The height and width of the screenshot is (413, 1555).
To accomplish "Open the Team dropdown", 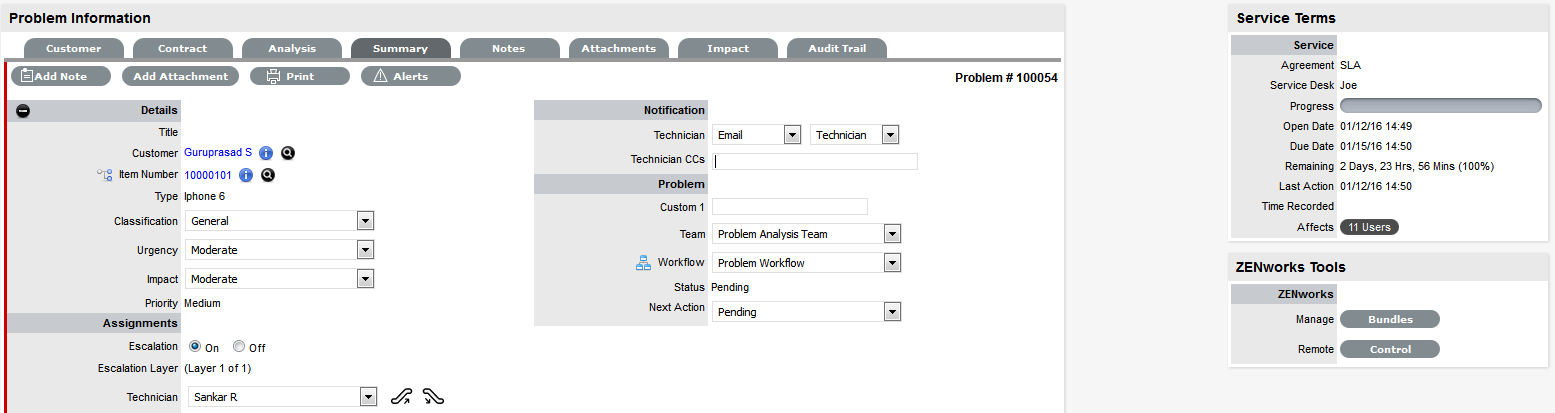I will (x=807, y=234).
